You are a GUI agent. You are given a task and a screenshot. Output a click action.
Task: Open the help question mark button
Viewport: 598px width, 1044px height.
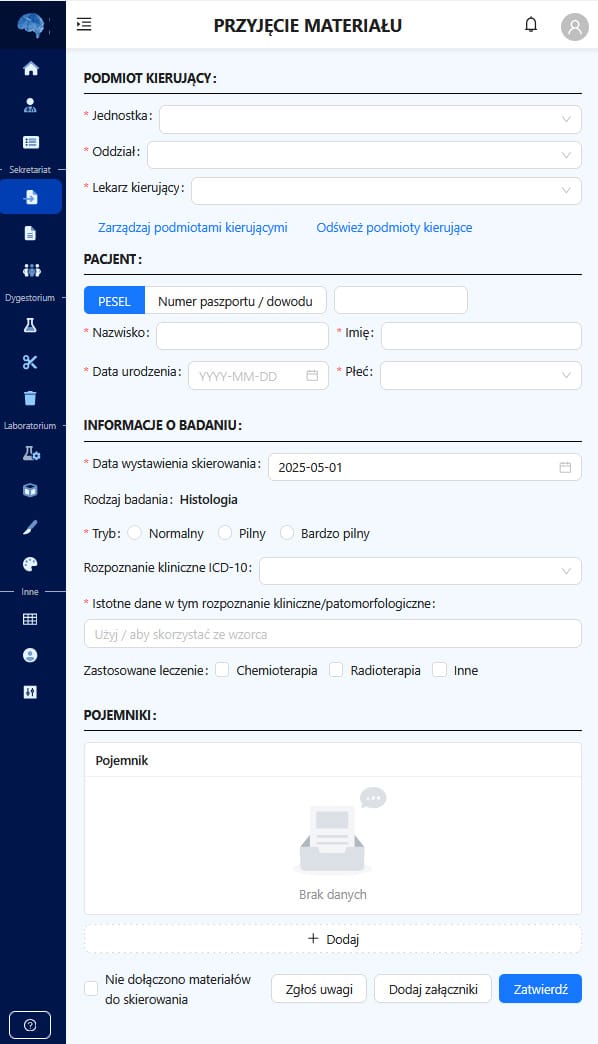[30, 1025]
